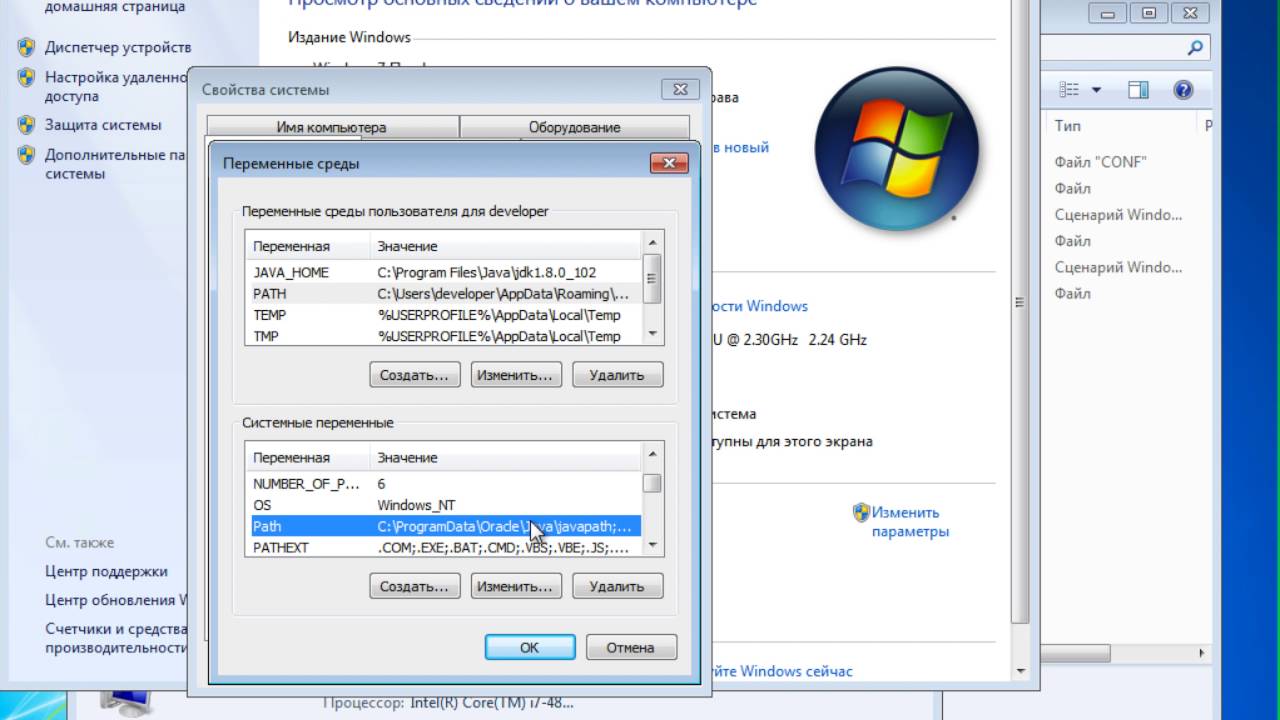Select the TEMP user variable row
The image size is (1280, 720).
444,315
